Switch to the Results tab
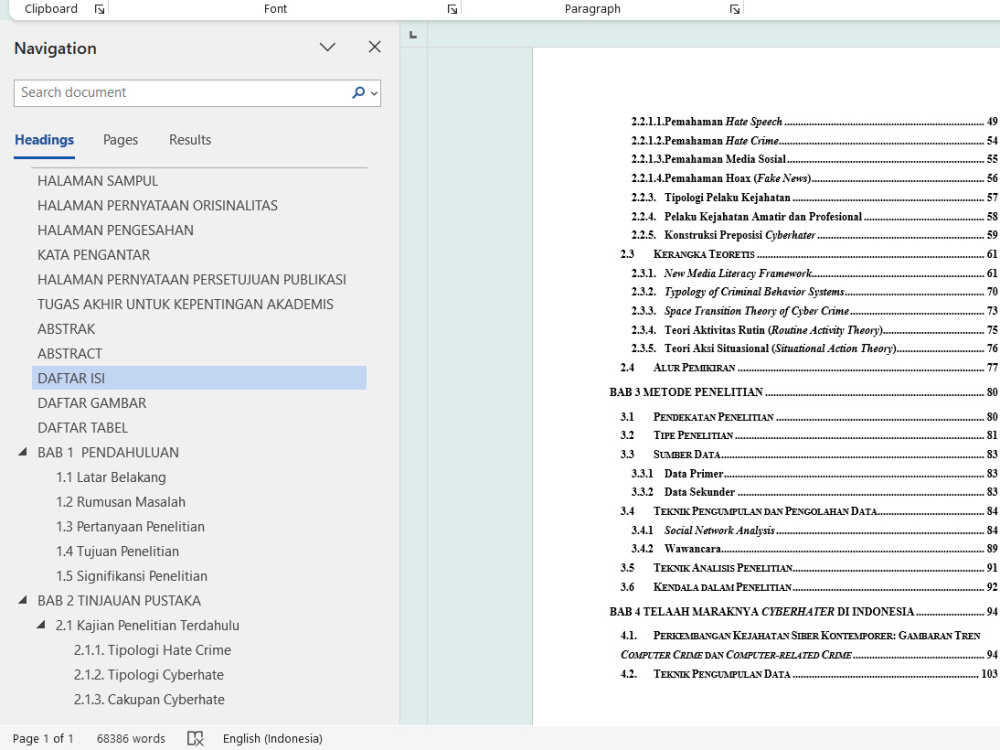Image resolution: width=1000 pixels, height=750 pixels. point(190,140)
